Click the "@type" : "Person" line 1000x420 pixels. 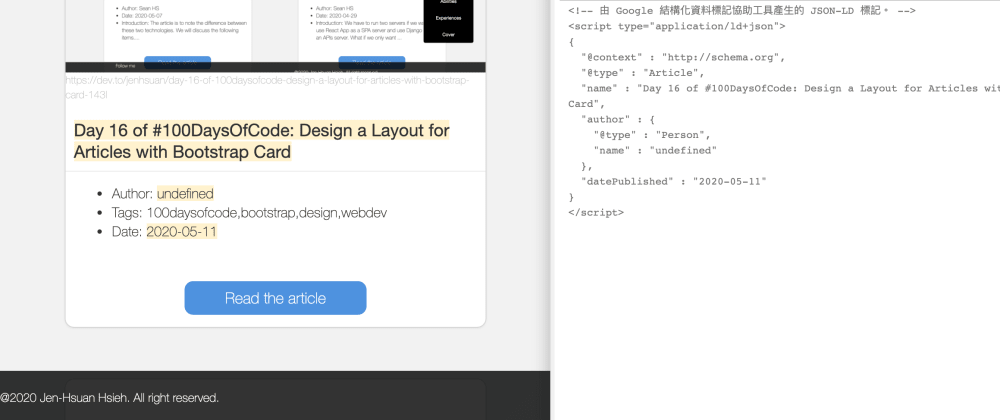(x=652, y=135)
